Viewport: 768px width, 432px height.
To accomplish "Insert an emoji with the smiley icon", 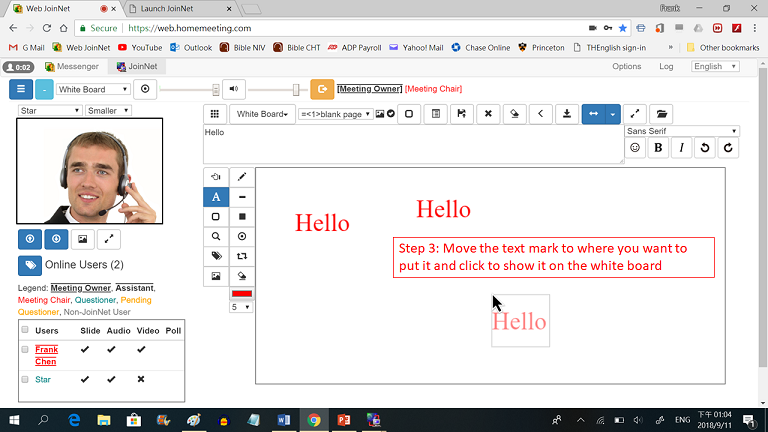I will (x=635, y=147).
